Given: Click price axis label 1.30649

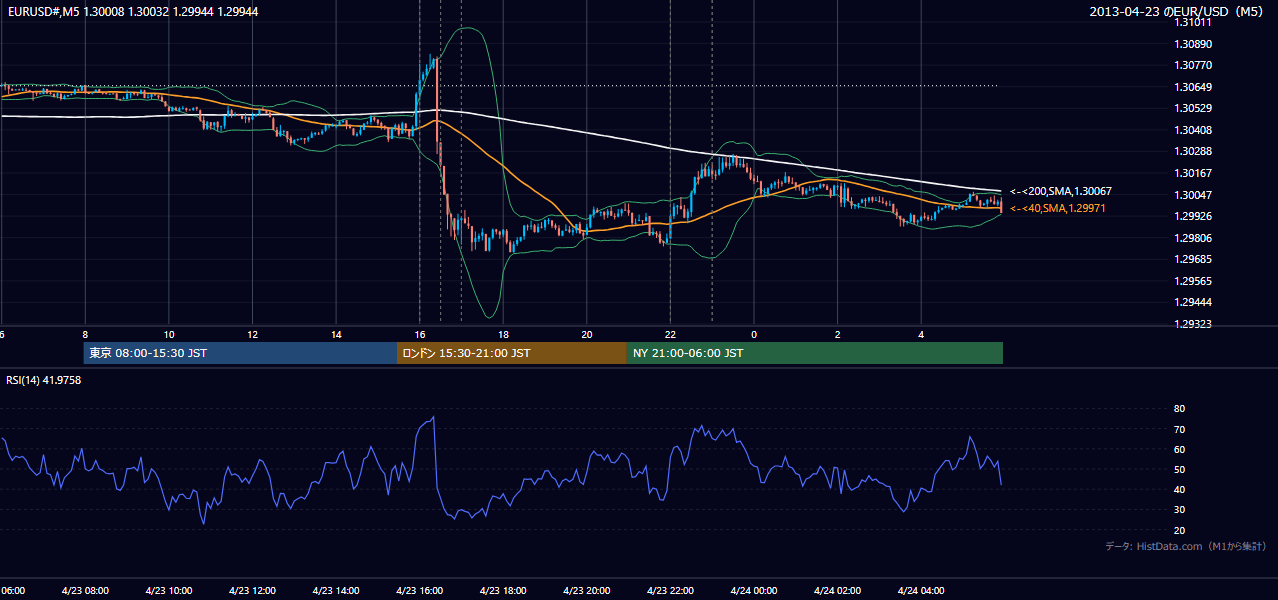Looking at the screenshot, I should pyautogui.click(x=1193, y=87).
